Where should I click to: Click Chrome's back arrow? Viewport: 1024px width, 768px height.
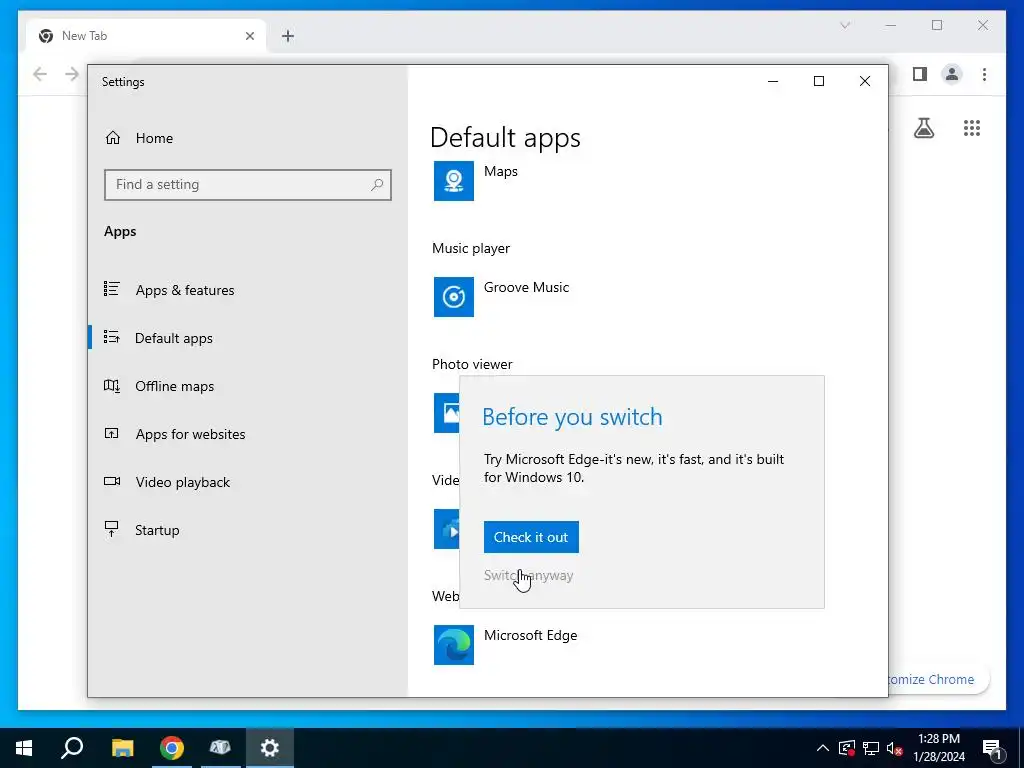pos(40,74)
